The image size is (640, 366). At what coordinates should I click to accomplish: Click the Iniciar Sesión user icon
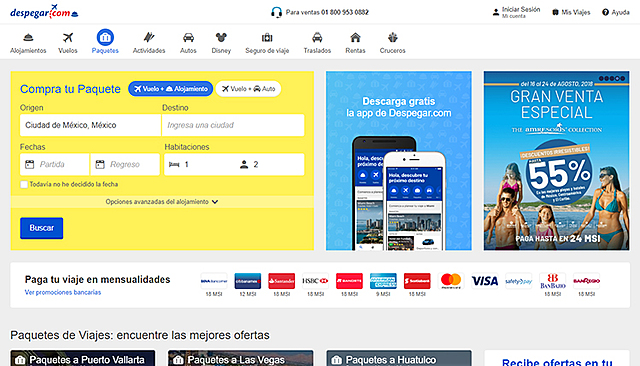pos(496,12)
